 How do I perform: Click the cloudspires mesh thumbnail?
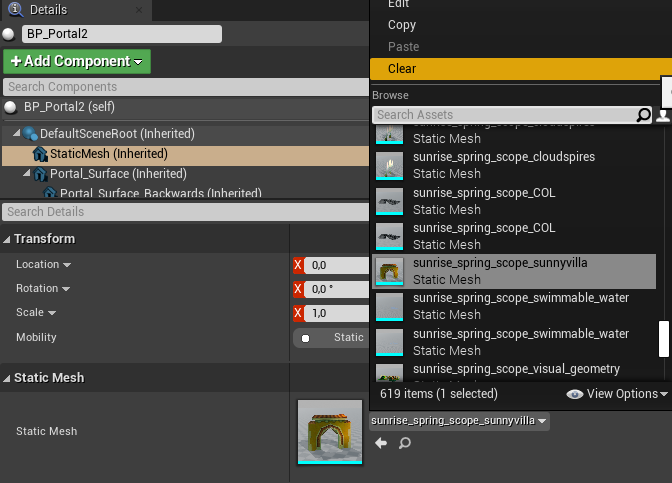pyautogui.click(x=390, y=166)
